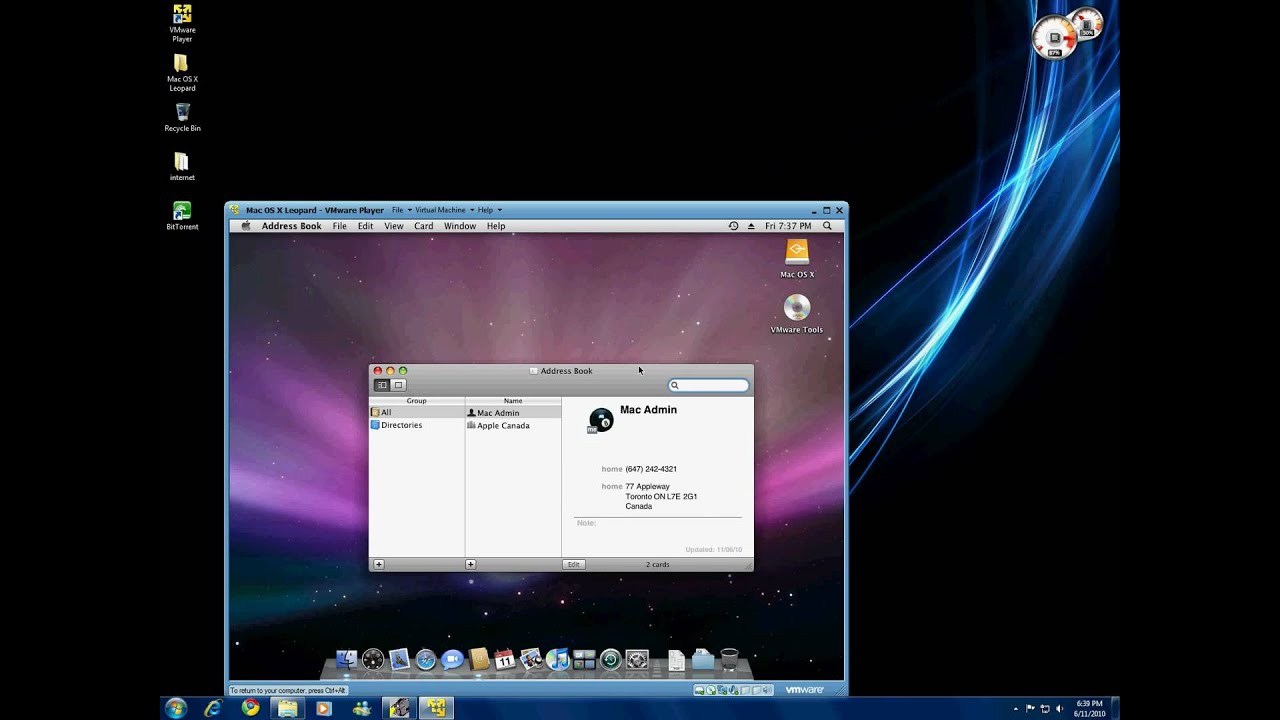Screen dimensions: 1280x720
Task: Open the Card menu
Action: click(424, 226)
